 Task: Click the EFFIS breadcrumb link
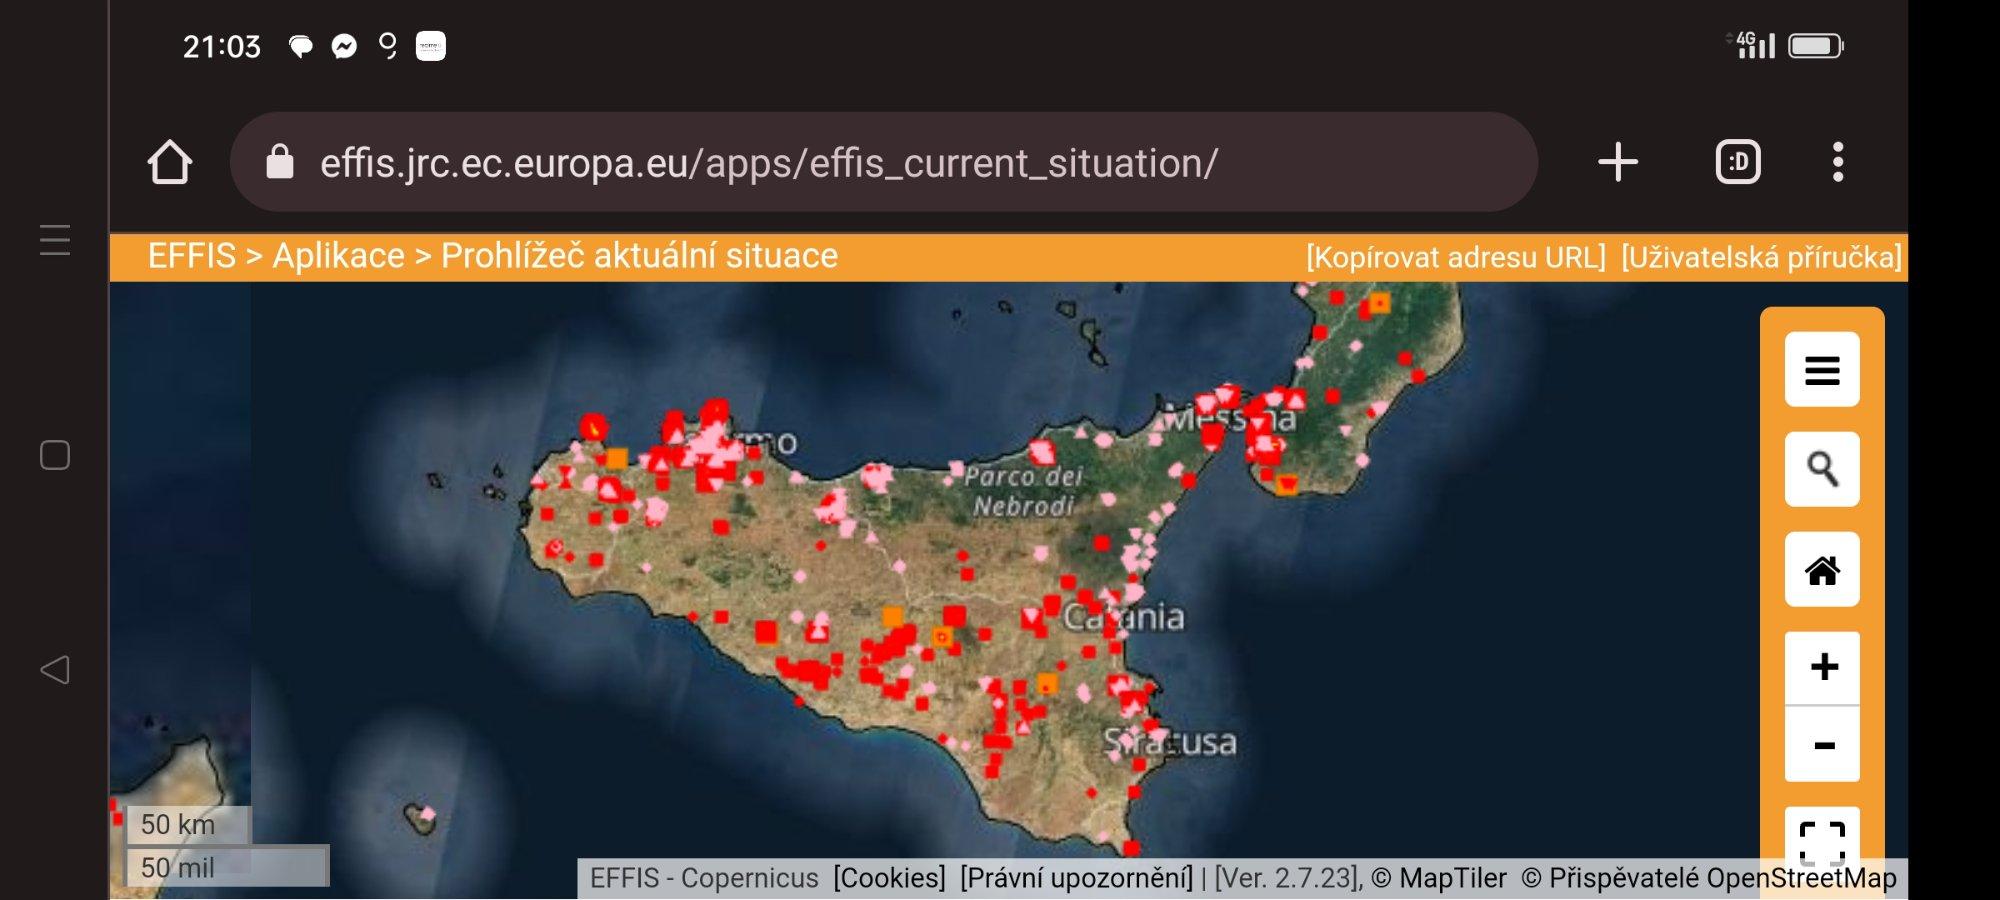pos(192,256)
